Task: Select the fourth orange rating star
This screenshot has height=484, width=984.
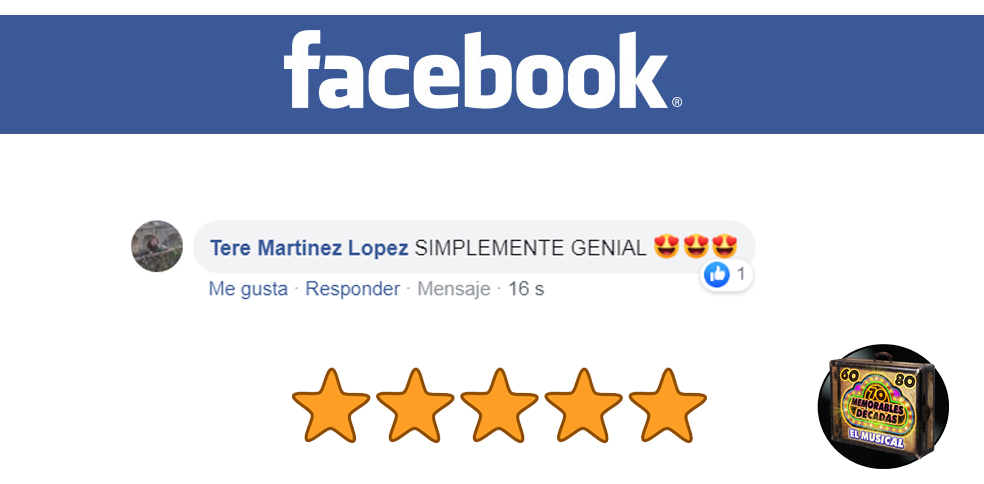Action: click(583, 406)
